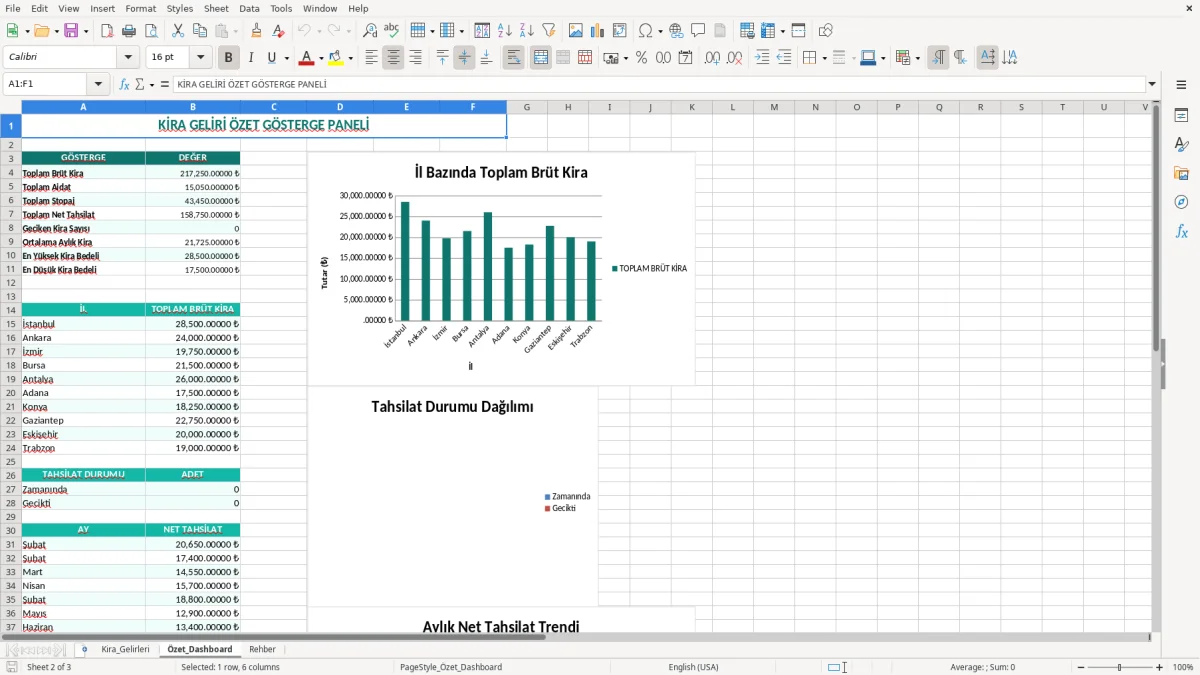1200x675 pixels.
Task: Toggle Merge and Center Cells
Action: pos(541,58)
